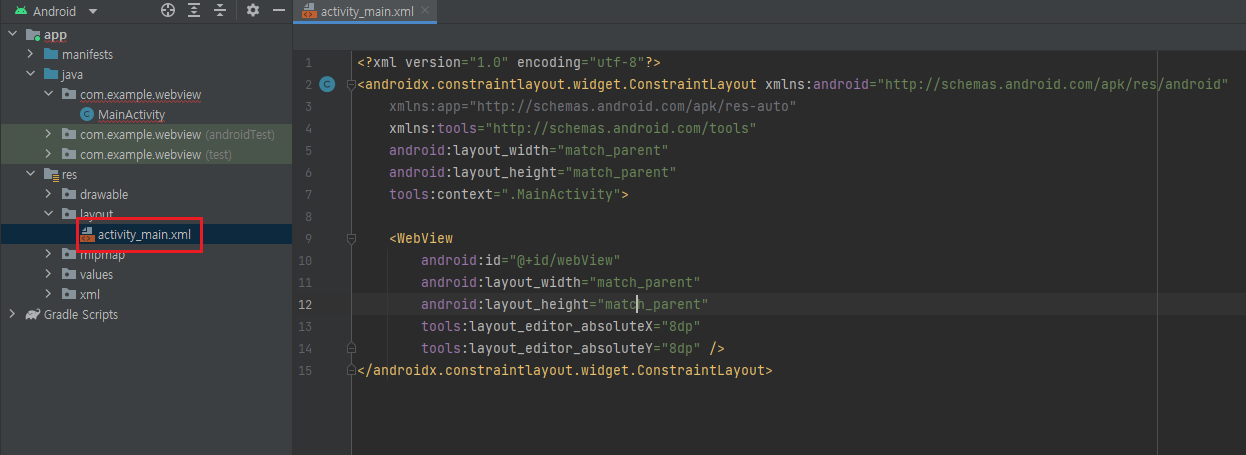Click the Gradle Scripts elephant icon
Screen dimensions: 1246x455
[33, 314]
